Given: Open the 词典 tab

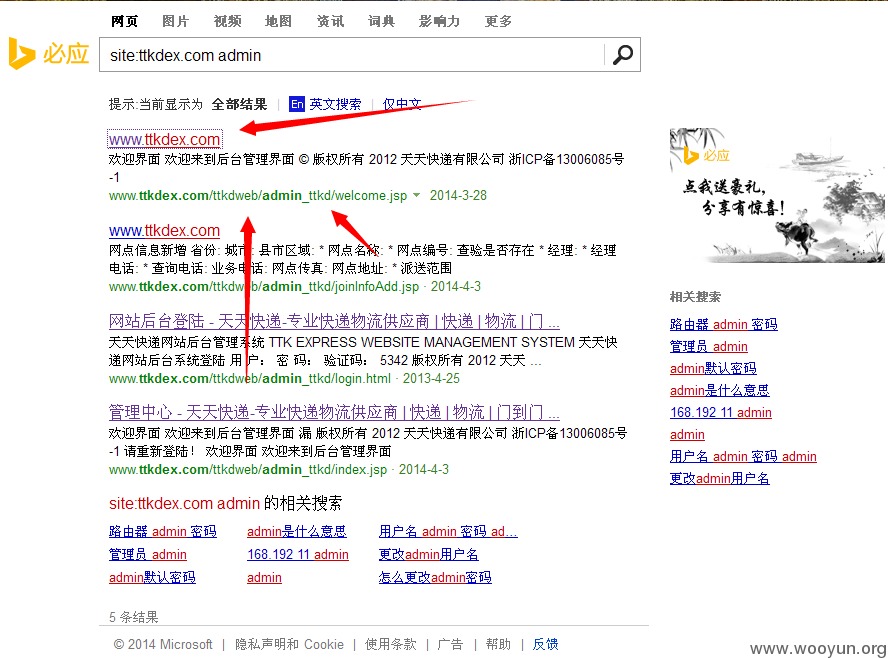Looking at the screenshot, I should tap(381, 22).
